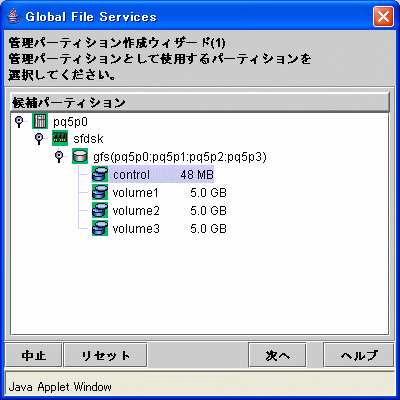Click the volume3 disk icon

[100, 228]
